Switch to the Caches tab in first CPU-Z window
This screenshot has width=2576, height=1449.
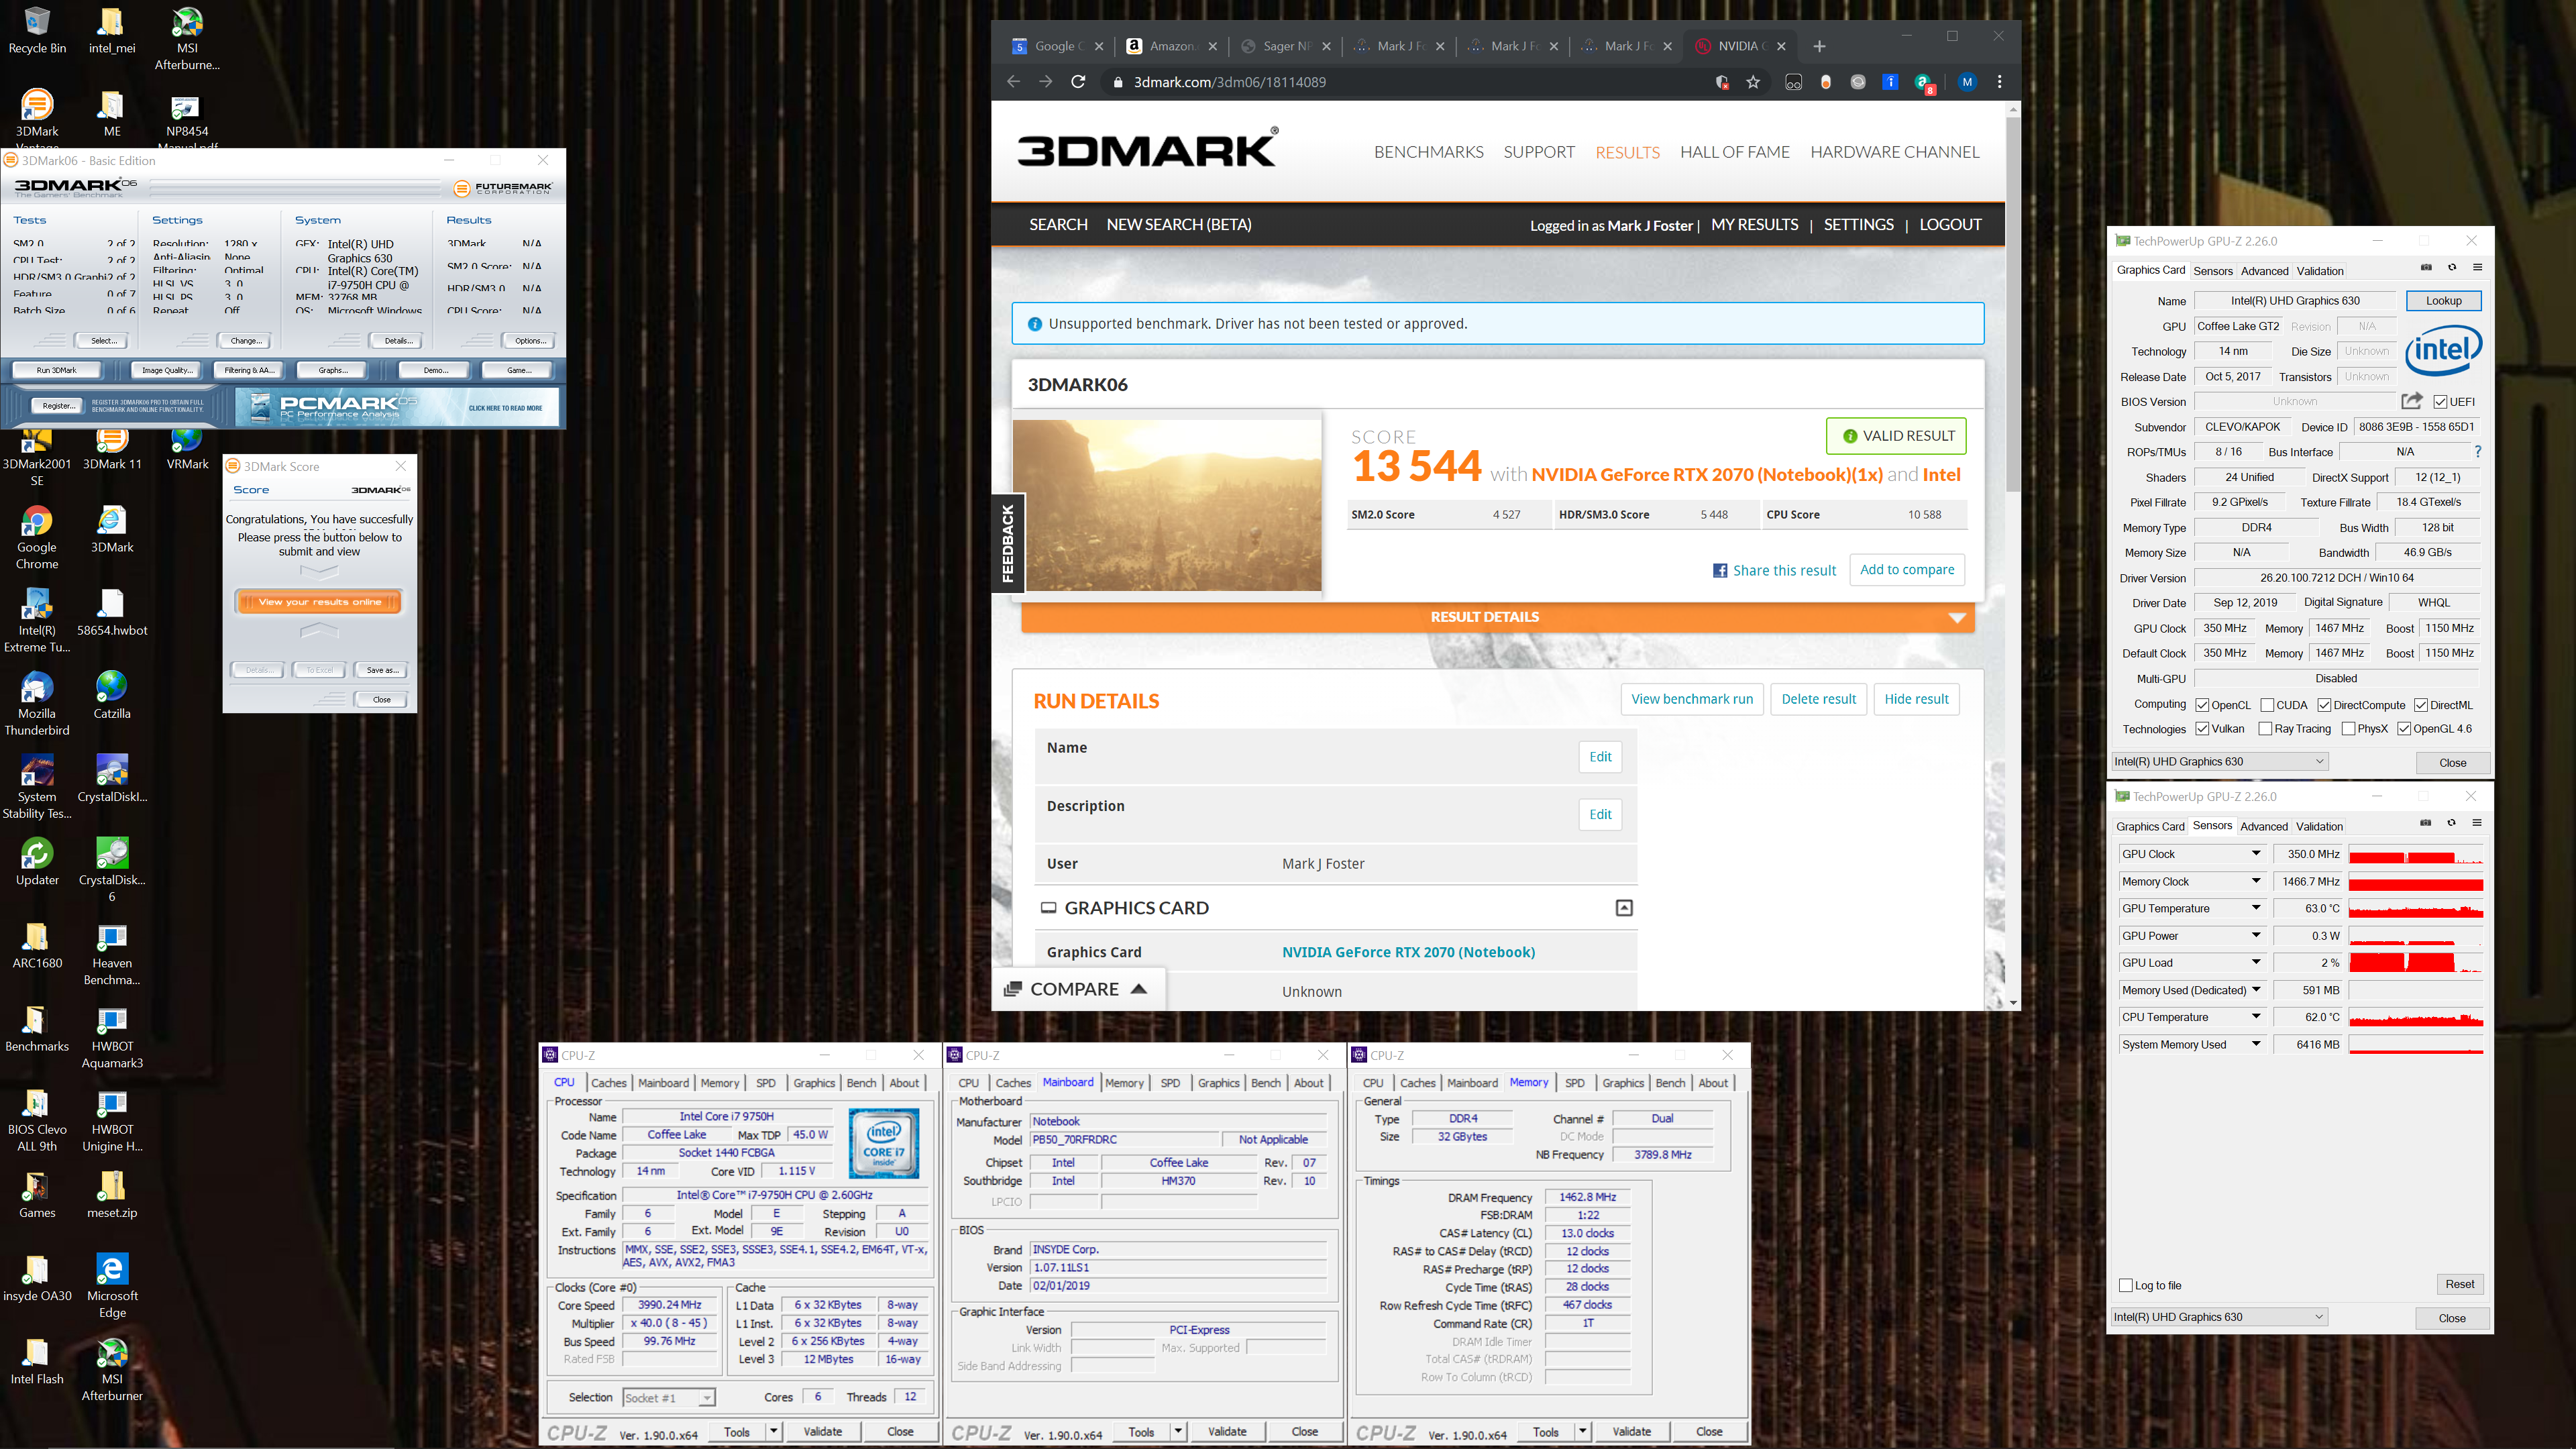[x=608, y=1083]
